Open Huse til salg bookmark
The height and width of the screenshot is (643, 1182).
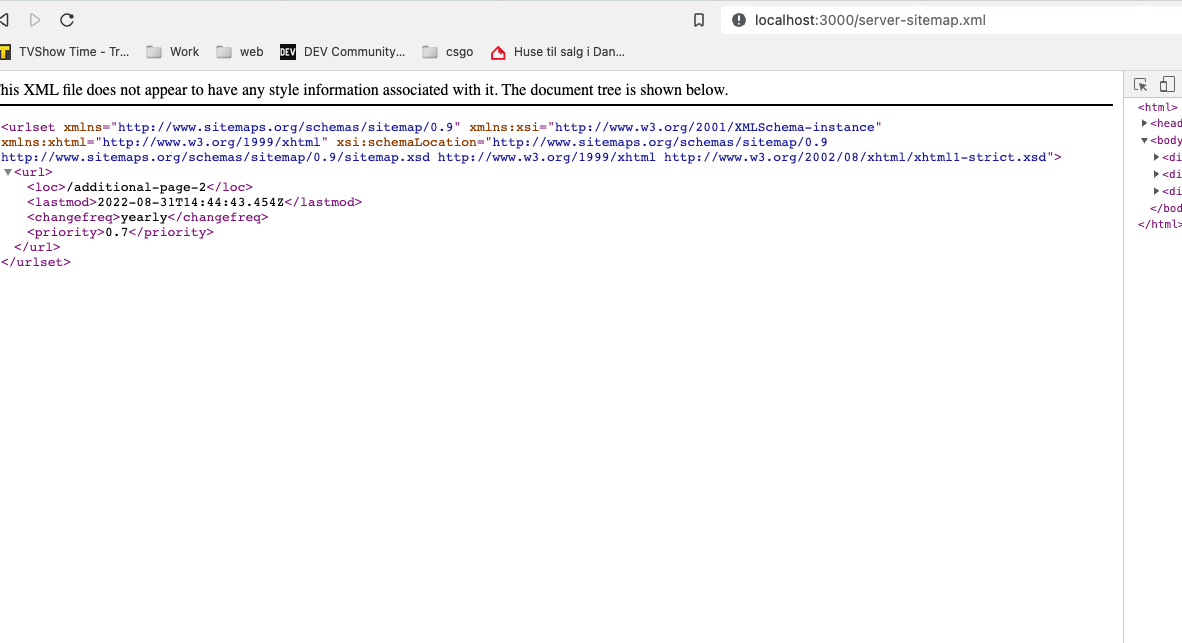558,52
